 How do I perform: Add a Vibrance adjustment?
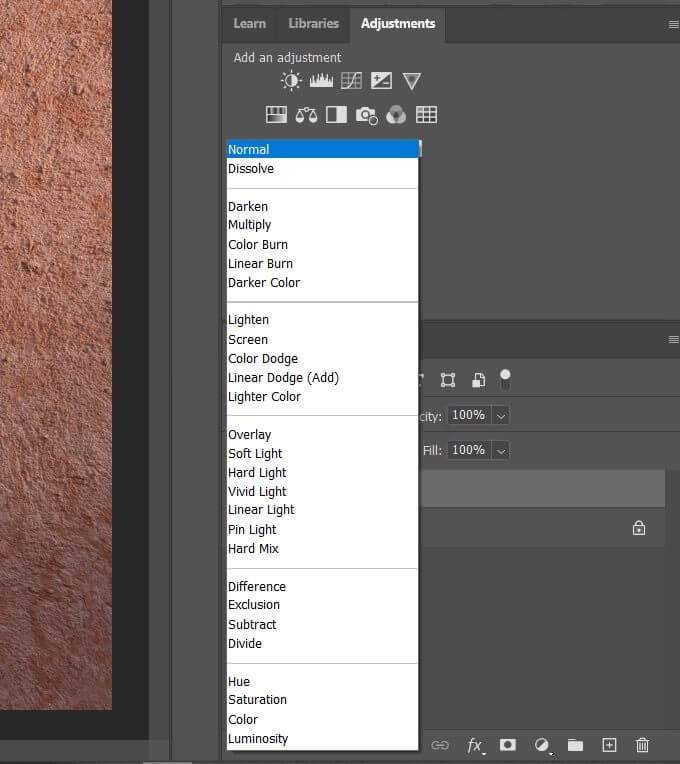click(411, 81)
